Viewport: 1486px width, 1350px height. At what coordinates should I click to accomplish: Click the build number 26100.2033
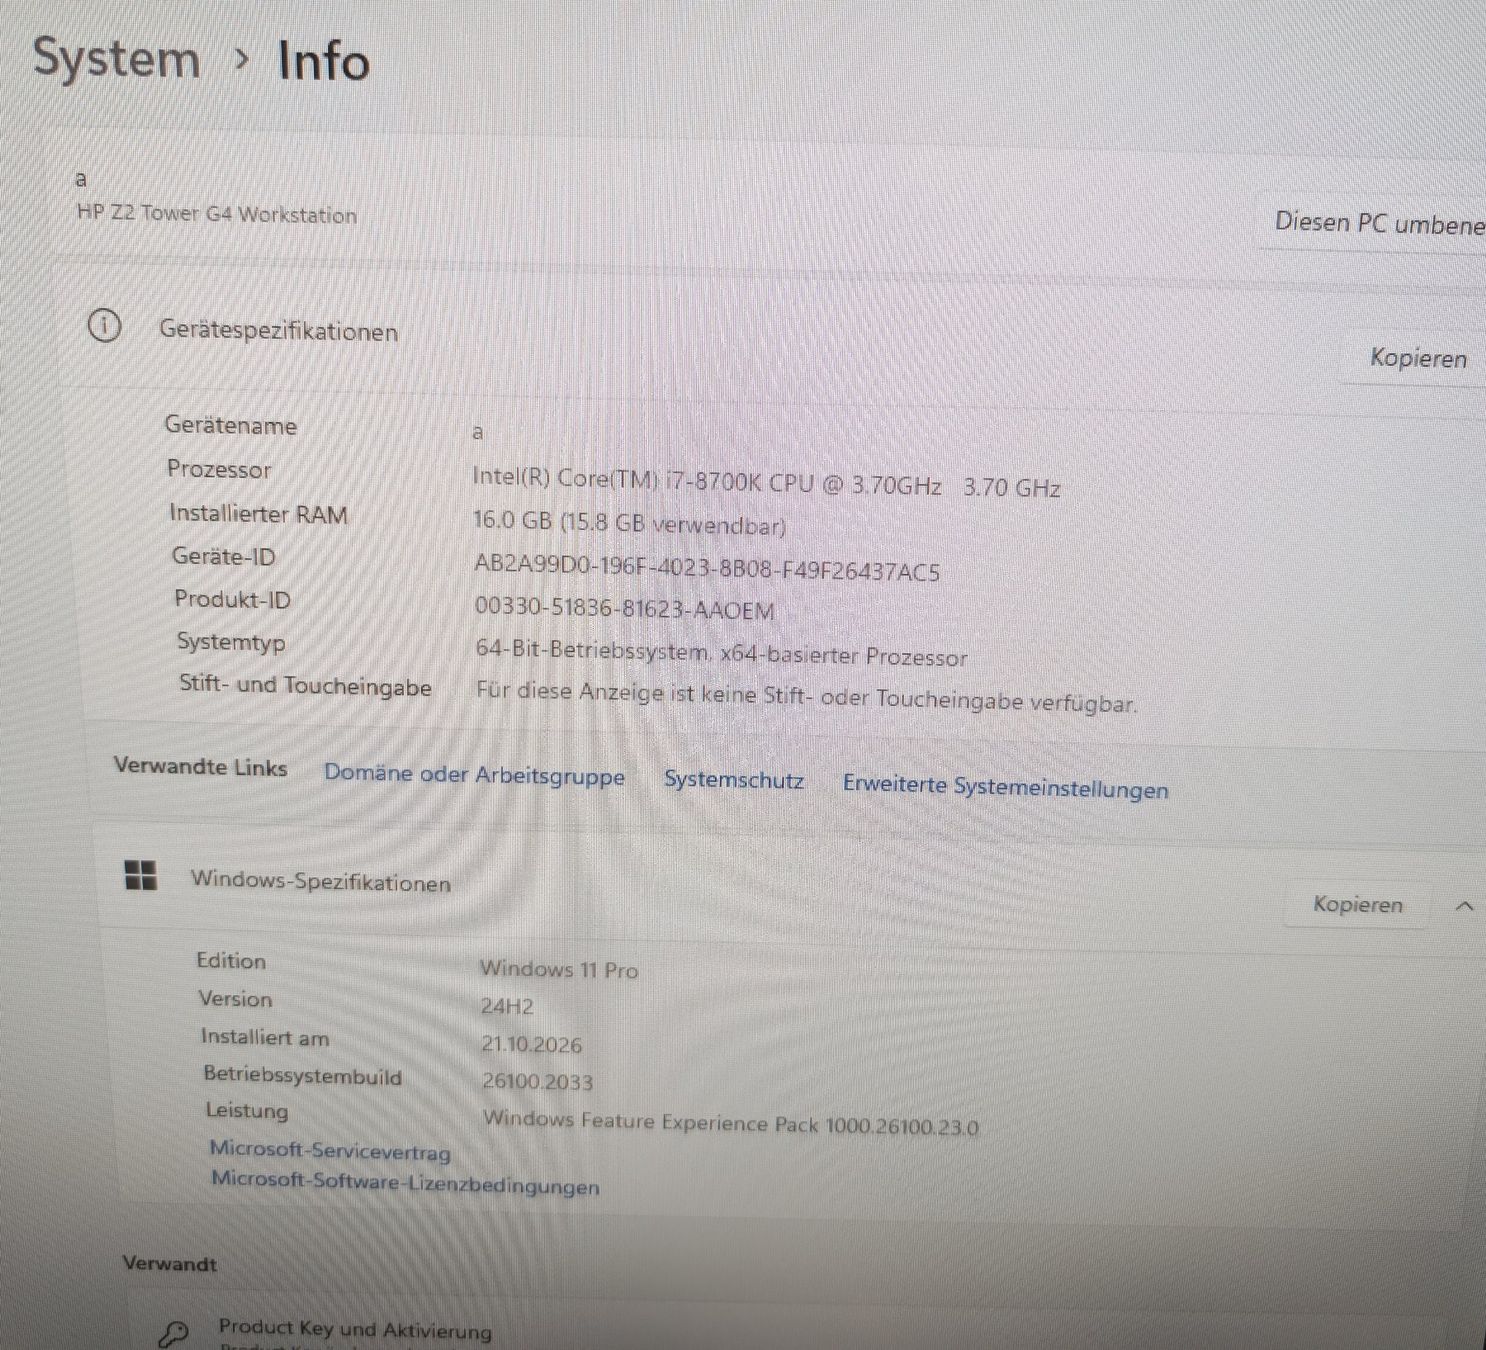[537, 1081]
